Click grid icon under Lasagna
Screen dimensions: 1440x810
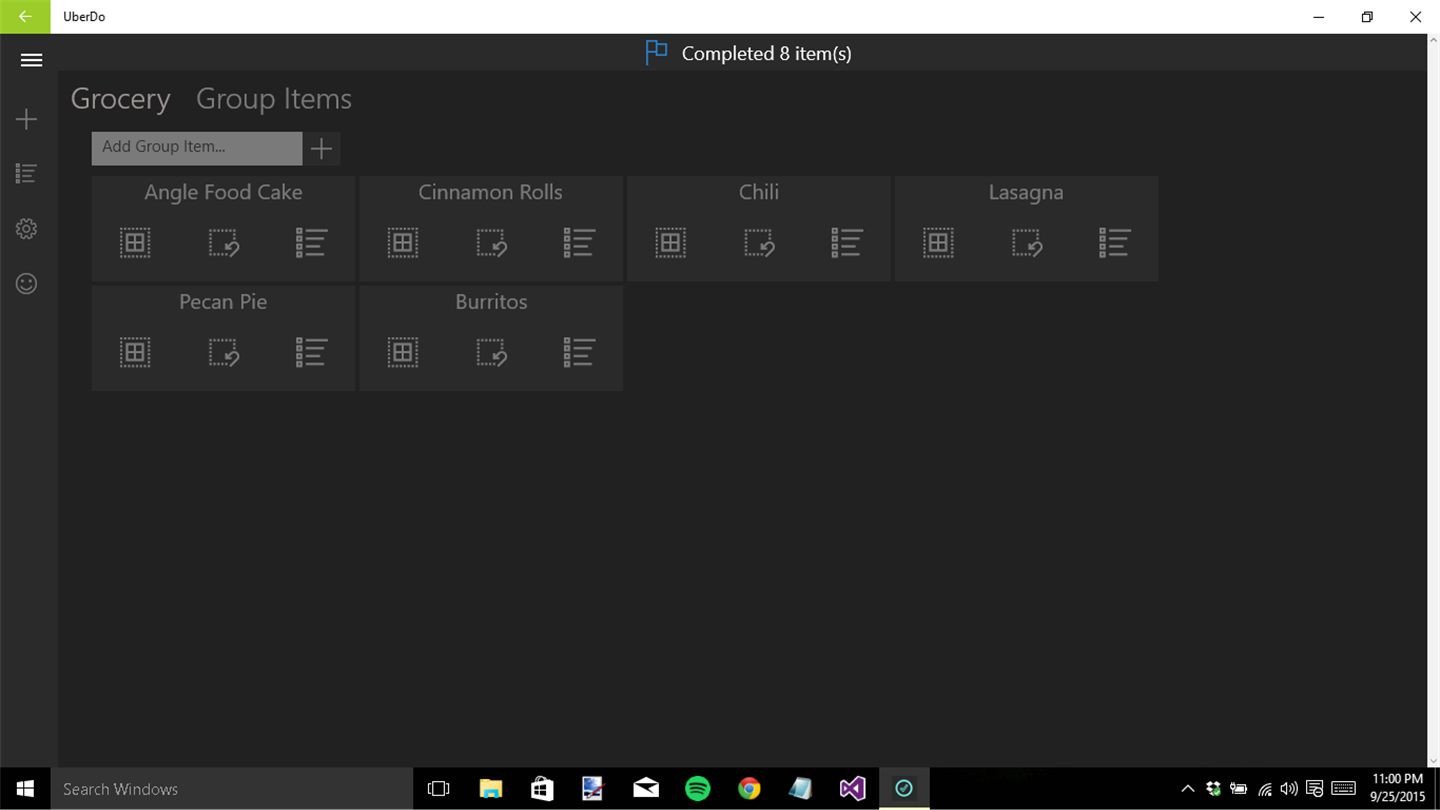pos(938,243)
